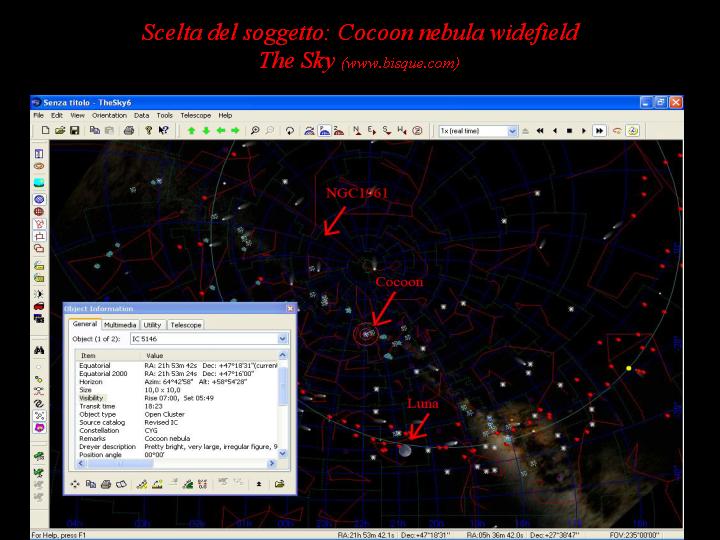Move the view down with green arrow

(x=206, y=131)
